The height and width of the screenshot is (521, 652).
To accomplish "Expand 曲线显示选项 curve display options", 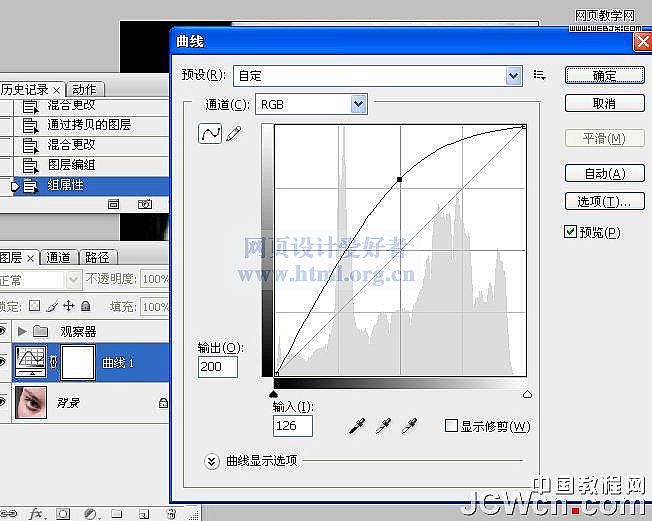I will pyautogui.click(x=212, y=461).
